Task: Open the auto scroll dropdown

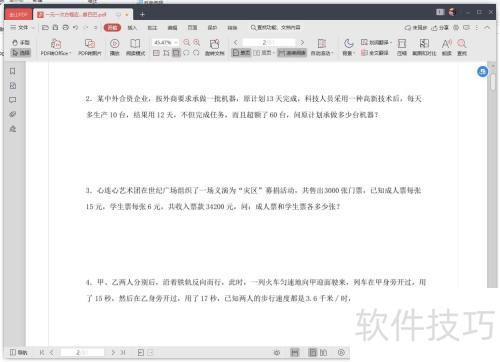Action: click(322, 47)
